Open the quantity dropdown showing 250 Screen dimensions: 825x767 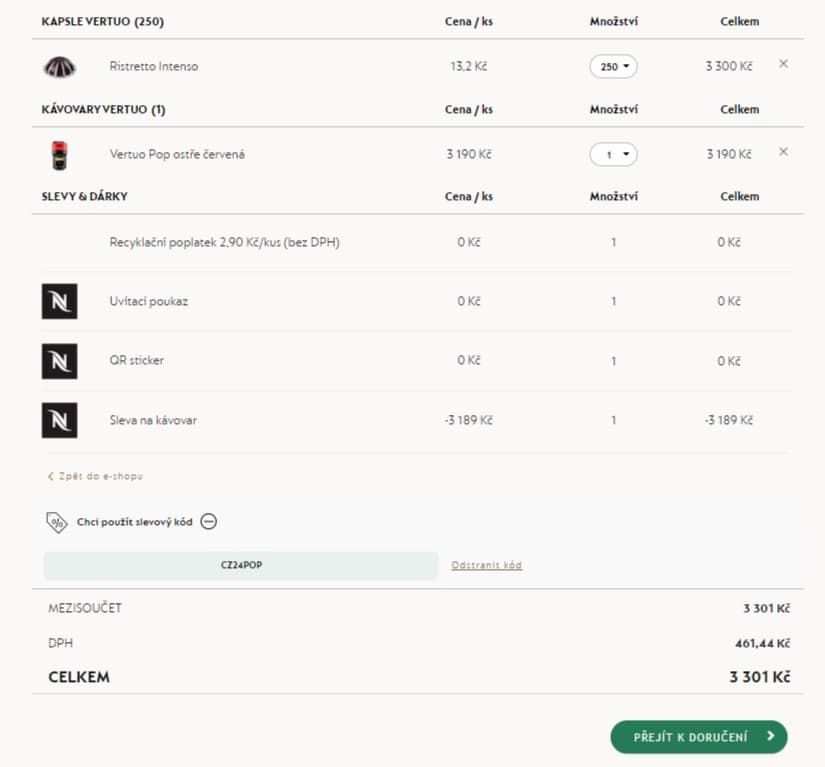pos(613,67)
